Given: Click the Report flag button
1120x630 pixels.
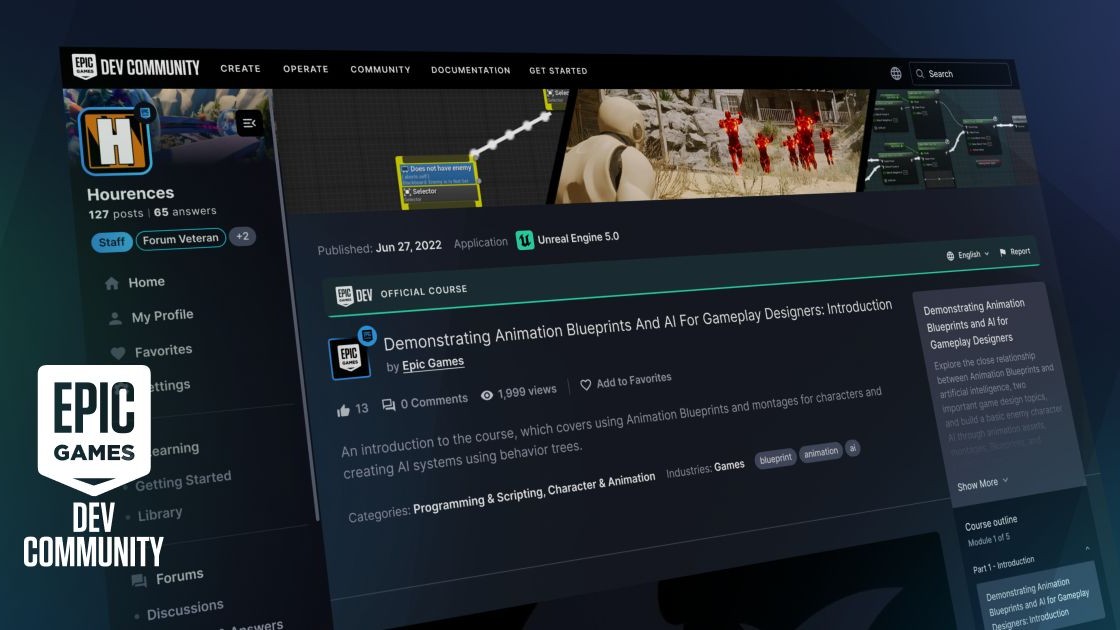Looking at the screenshot, I should click(1014, 251).
